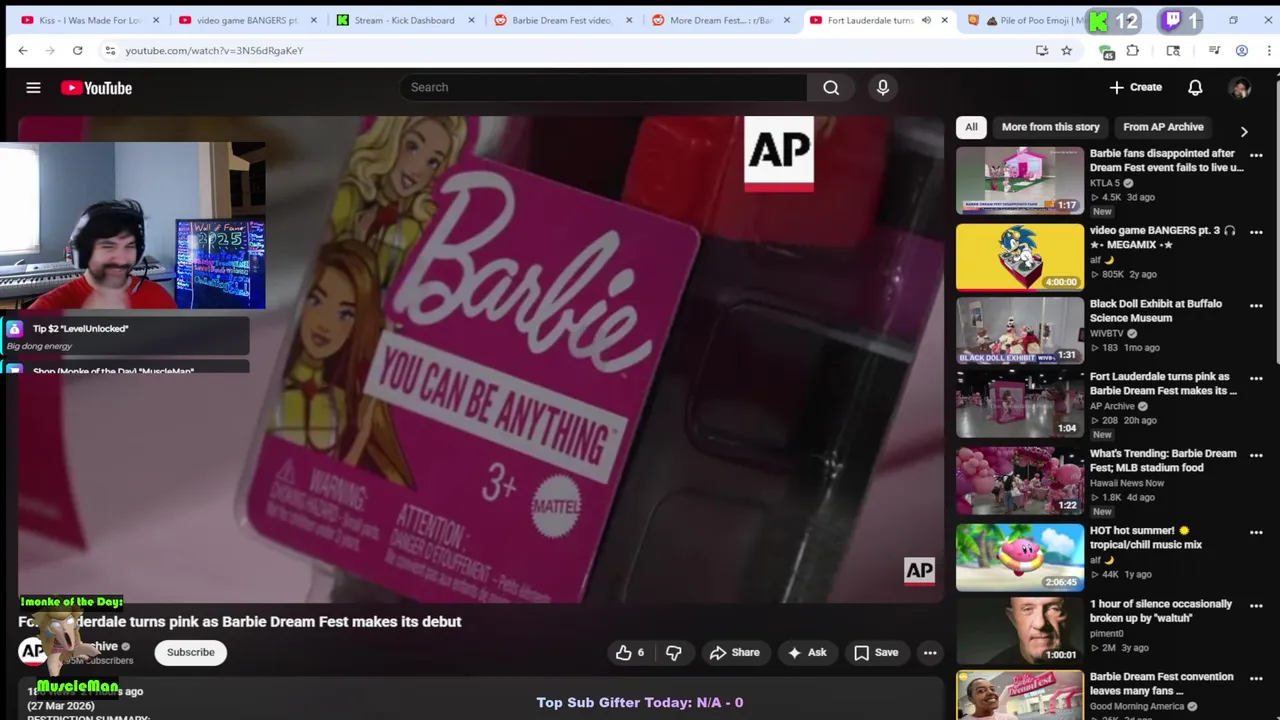This screenshot has height=720, width=1280.
Task: Open options for HOT hot summer mix video
Action: (x=1256, y=532)
